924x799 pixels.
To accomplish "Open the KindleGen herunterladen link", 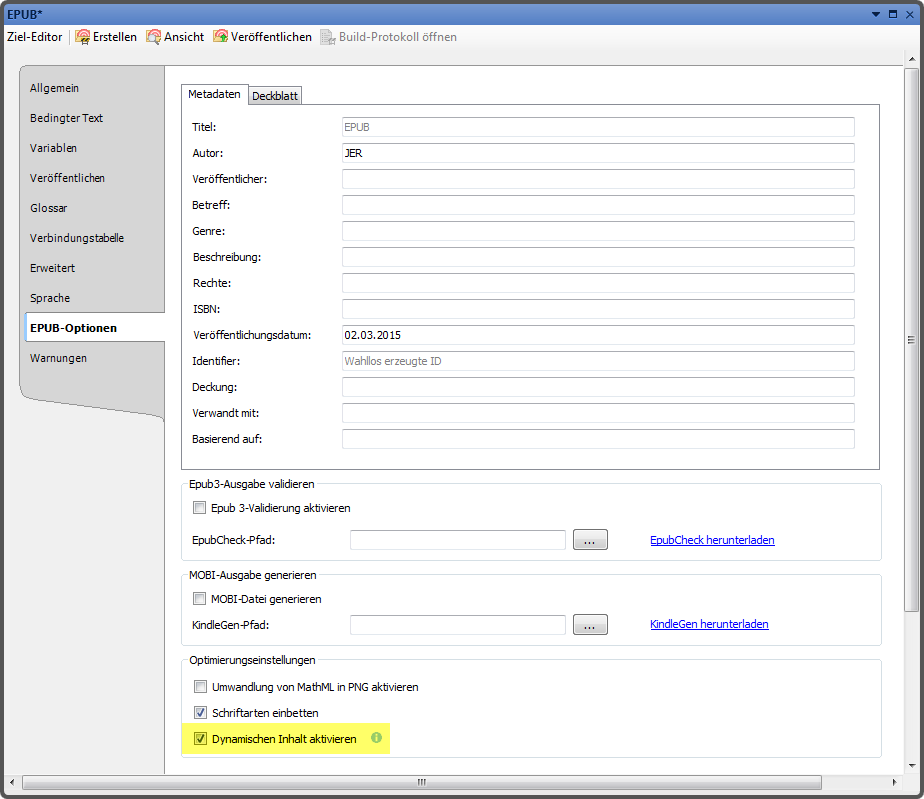I will (x=709, y=624).
